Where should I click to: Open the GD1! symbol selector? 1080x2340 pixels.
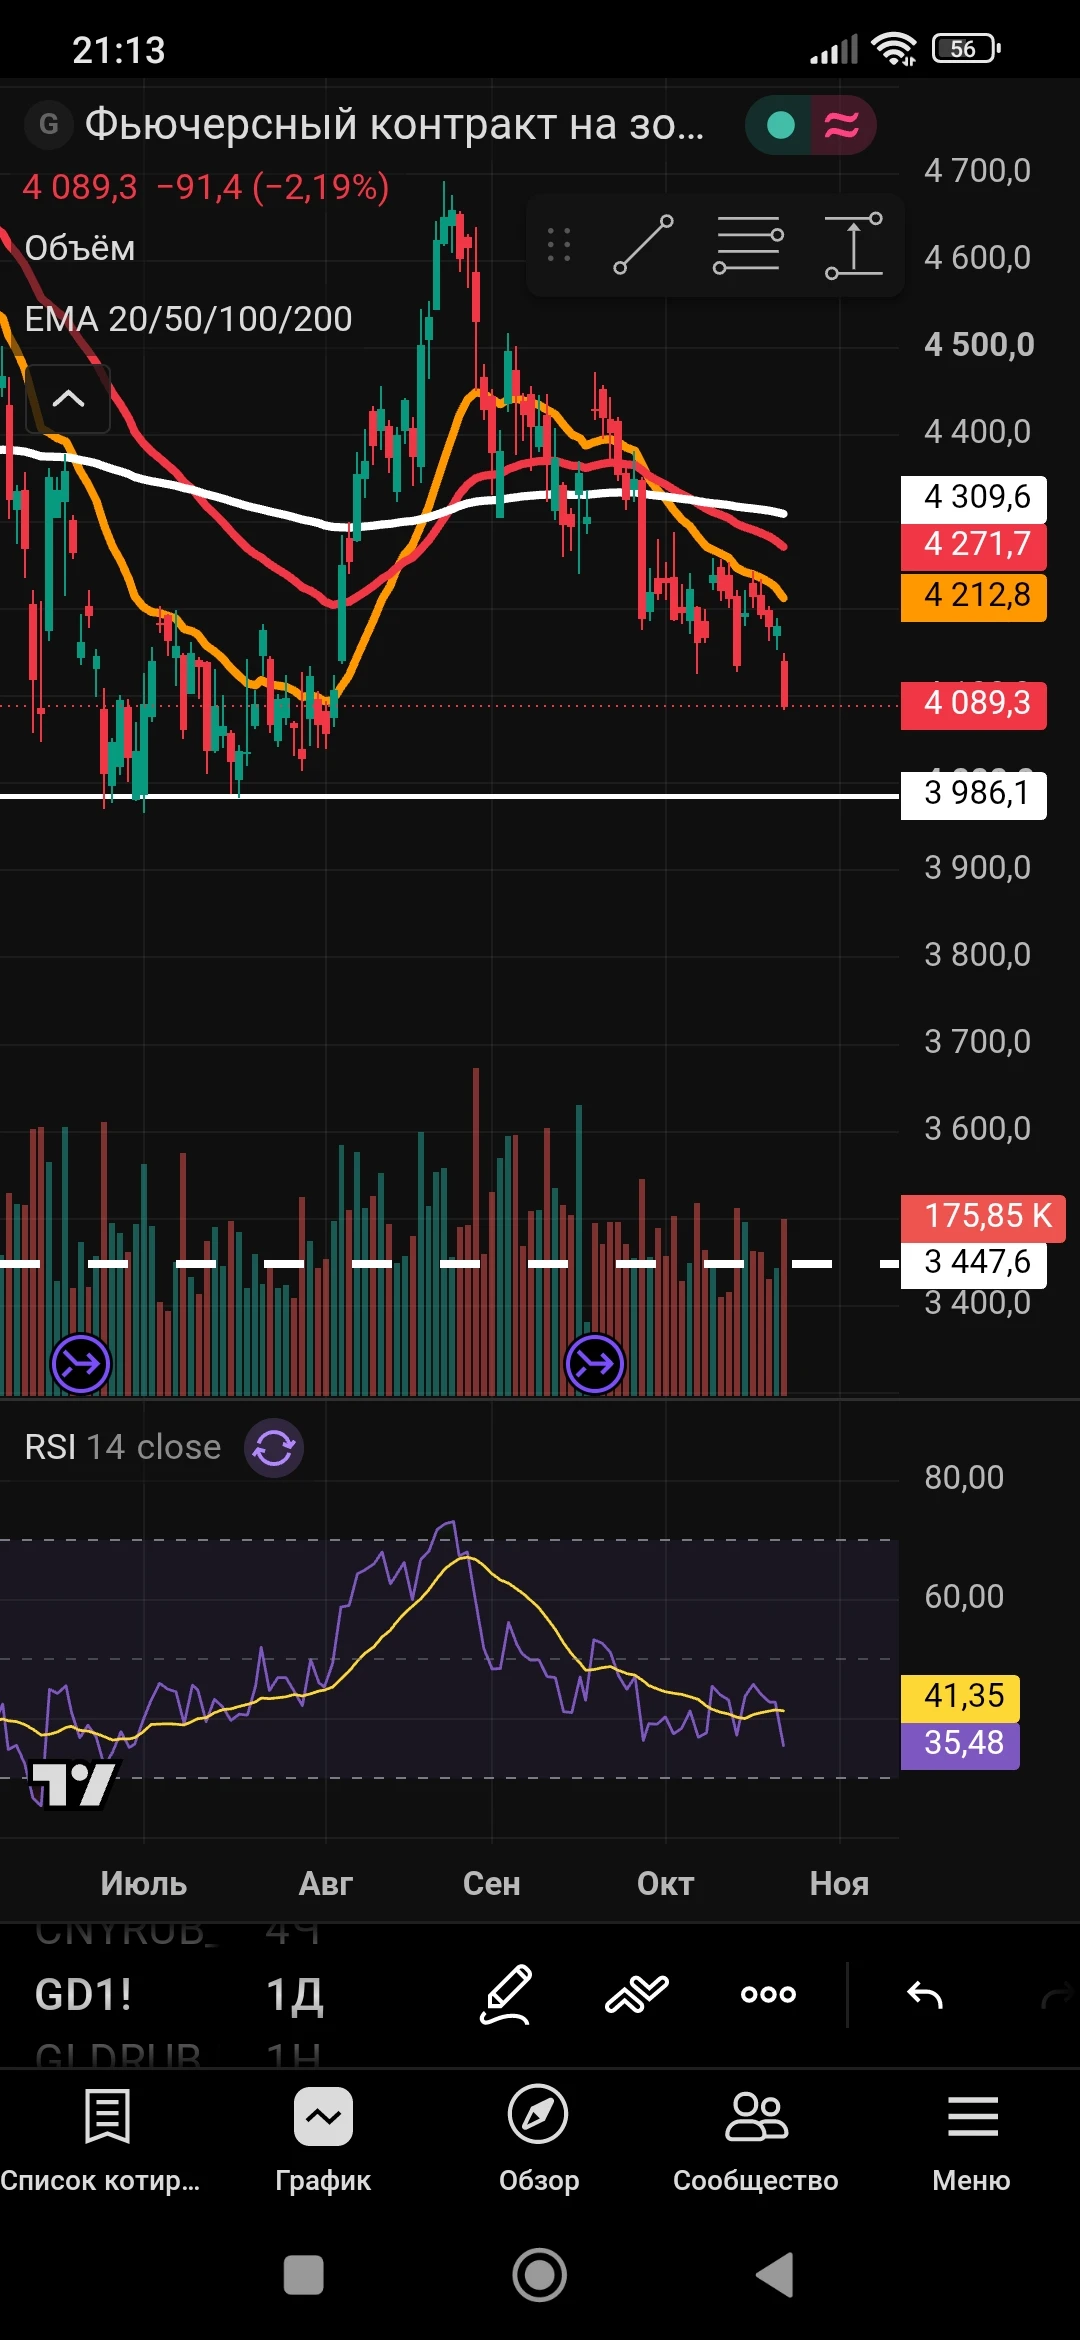pyautogui.click(x=84, y=1995)
